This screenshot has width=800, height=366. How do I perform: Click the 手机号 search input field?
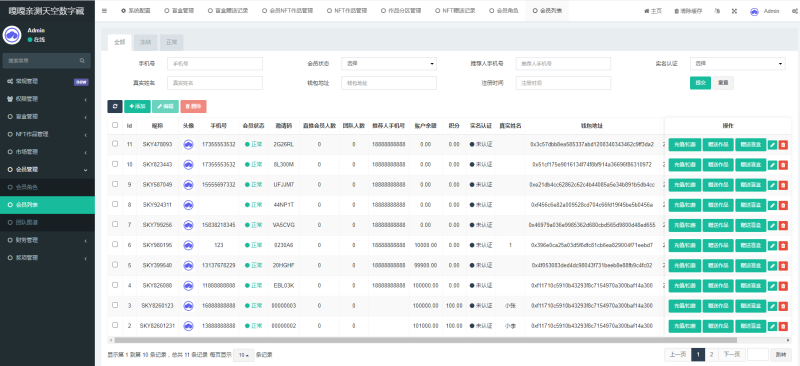pyautogui.click(x=215, y=64)
